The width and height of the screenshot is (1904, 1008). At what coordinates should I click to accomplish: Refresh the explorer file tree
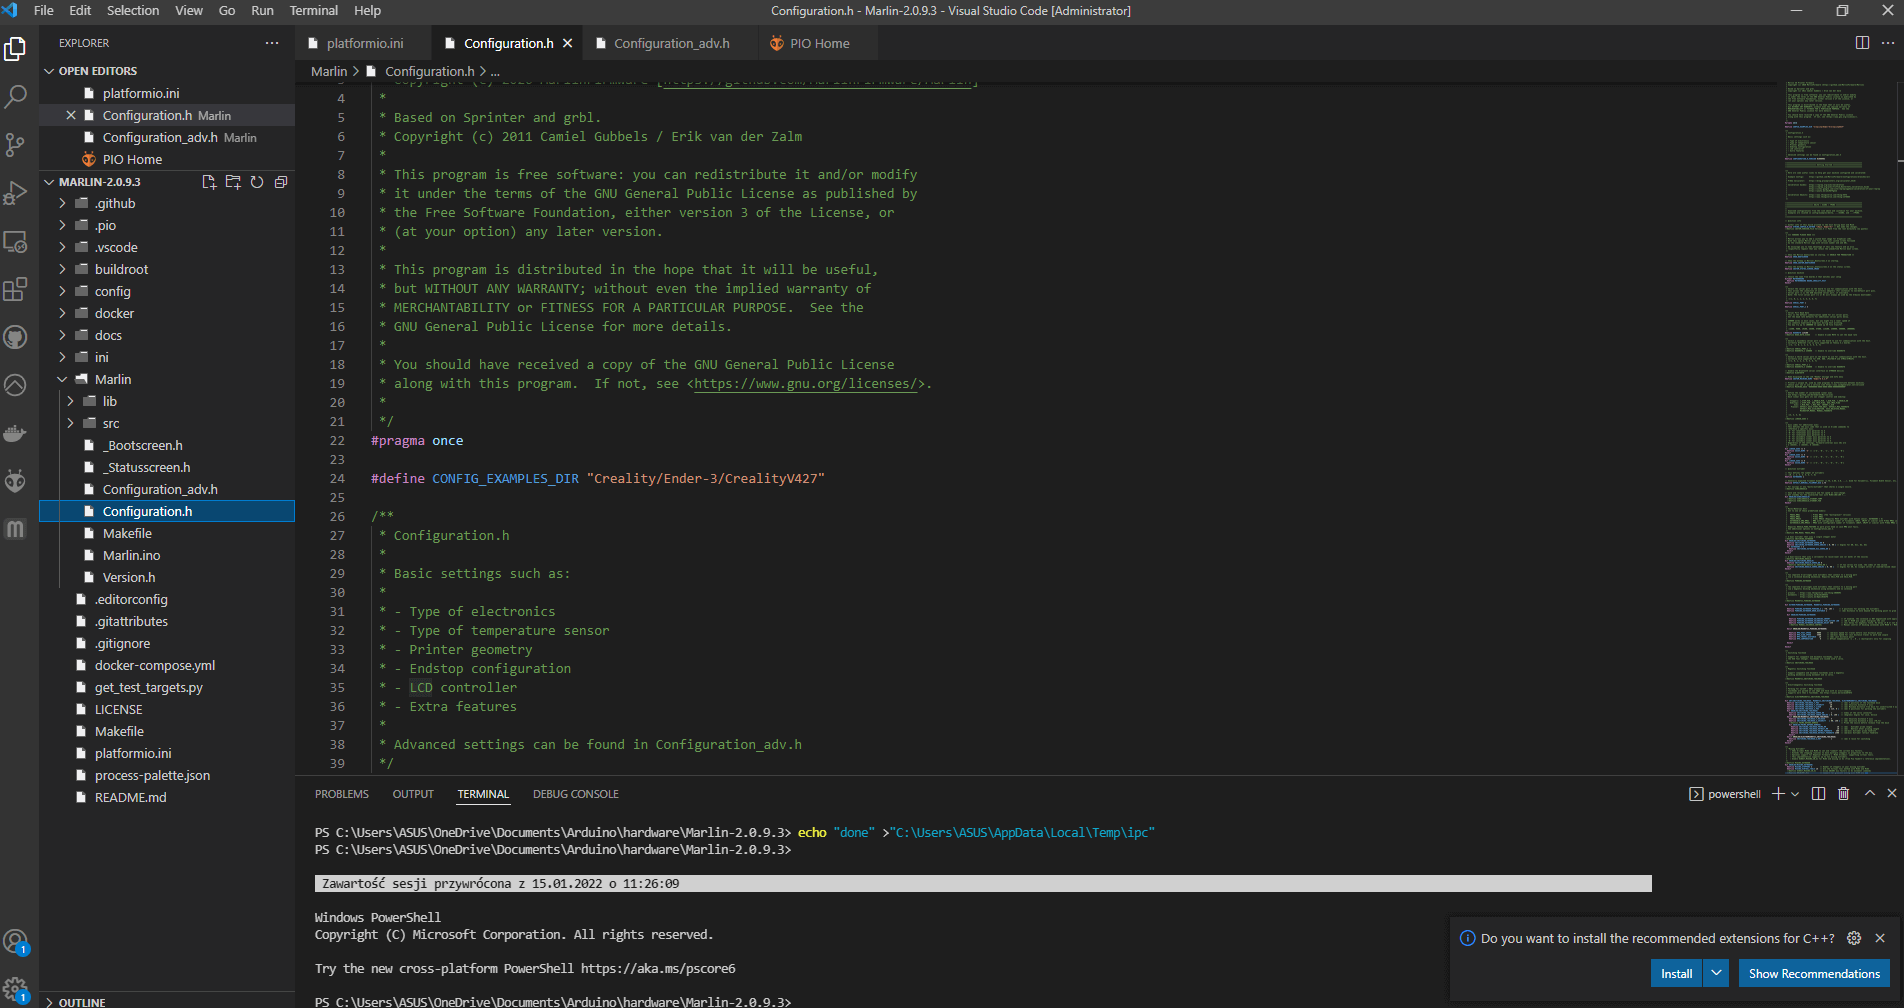pyautogui.click(x=257, y=182)
